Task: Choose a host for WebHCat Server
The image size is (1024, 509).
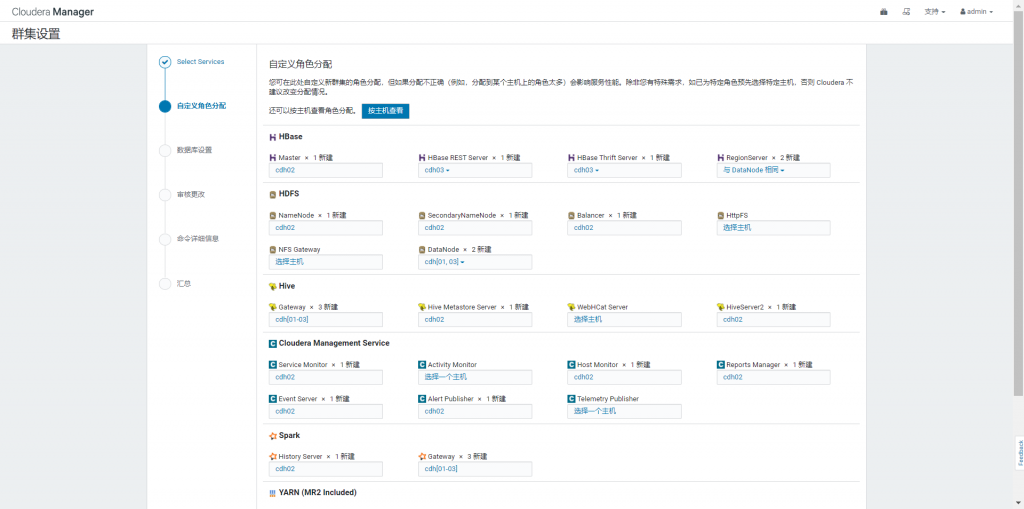Action: tap(624, 320)
